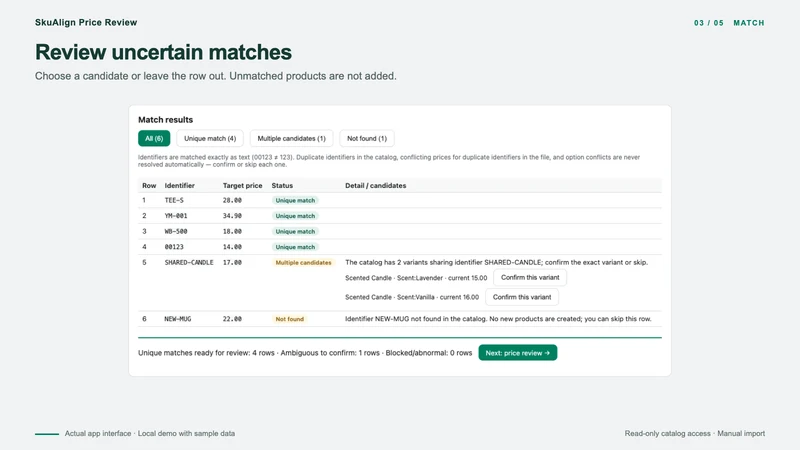Click the Not found status badge

coord(289,319)
